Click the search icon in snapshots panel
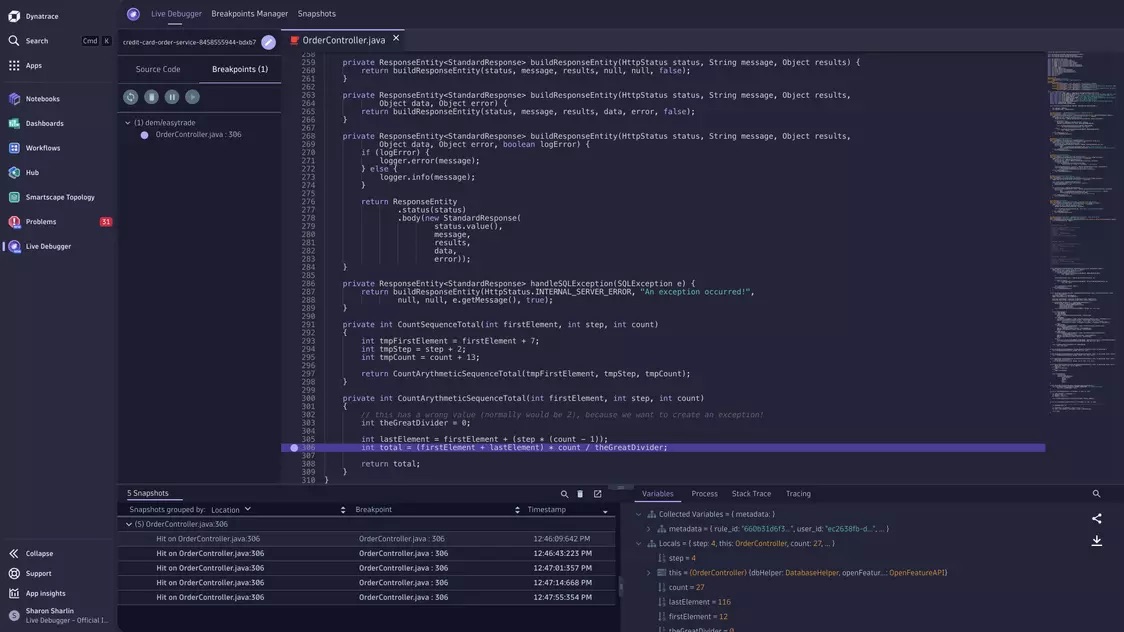The height and width of the screenshot is (632, 1124). click(564, 494)
